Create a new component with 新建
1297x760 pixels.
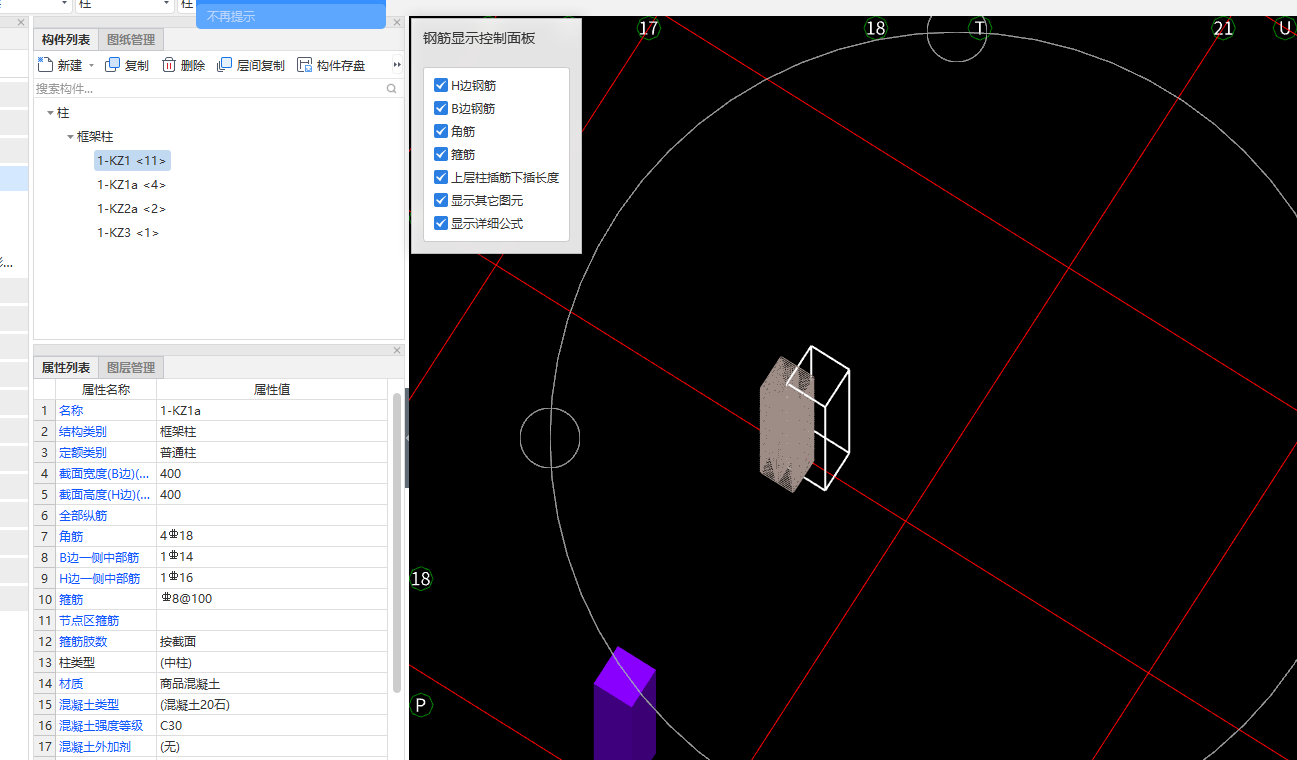pos(60,65)
